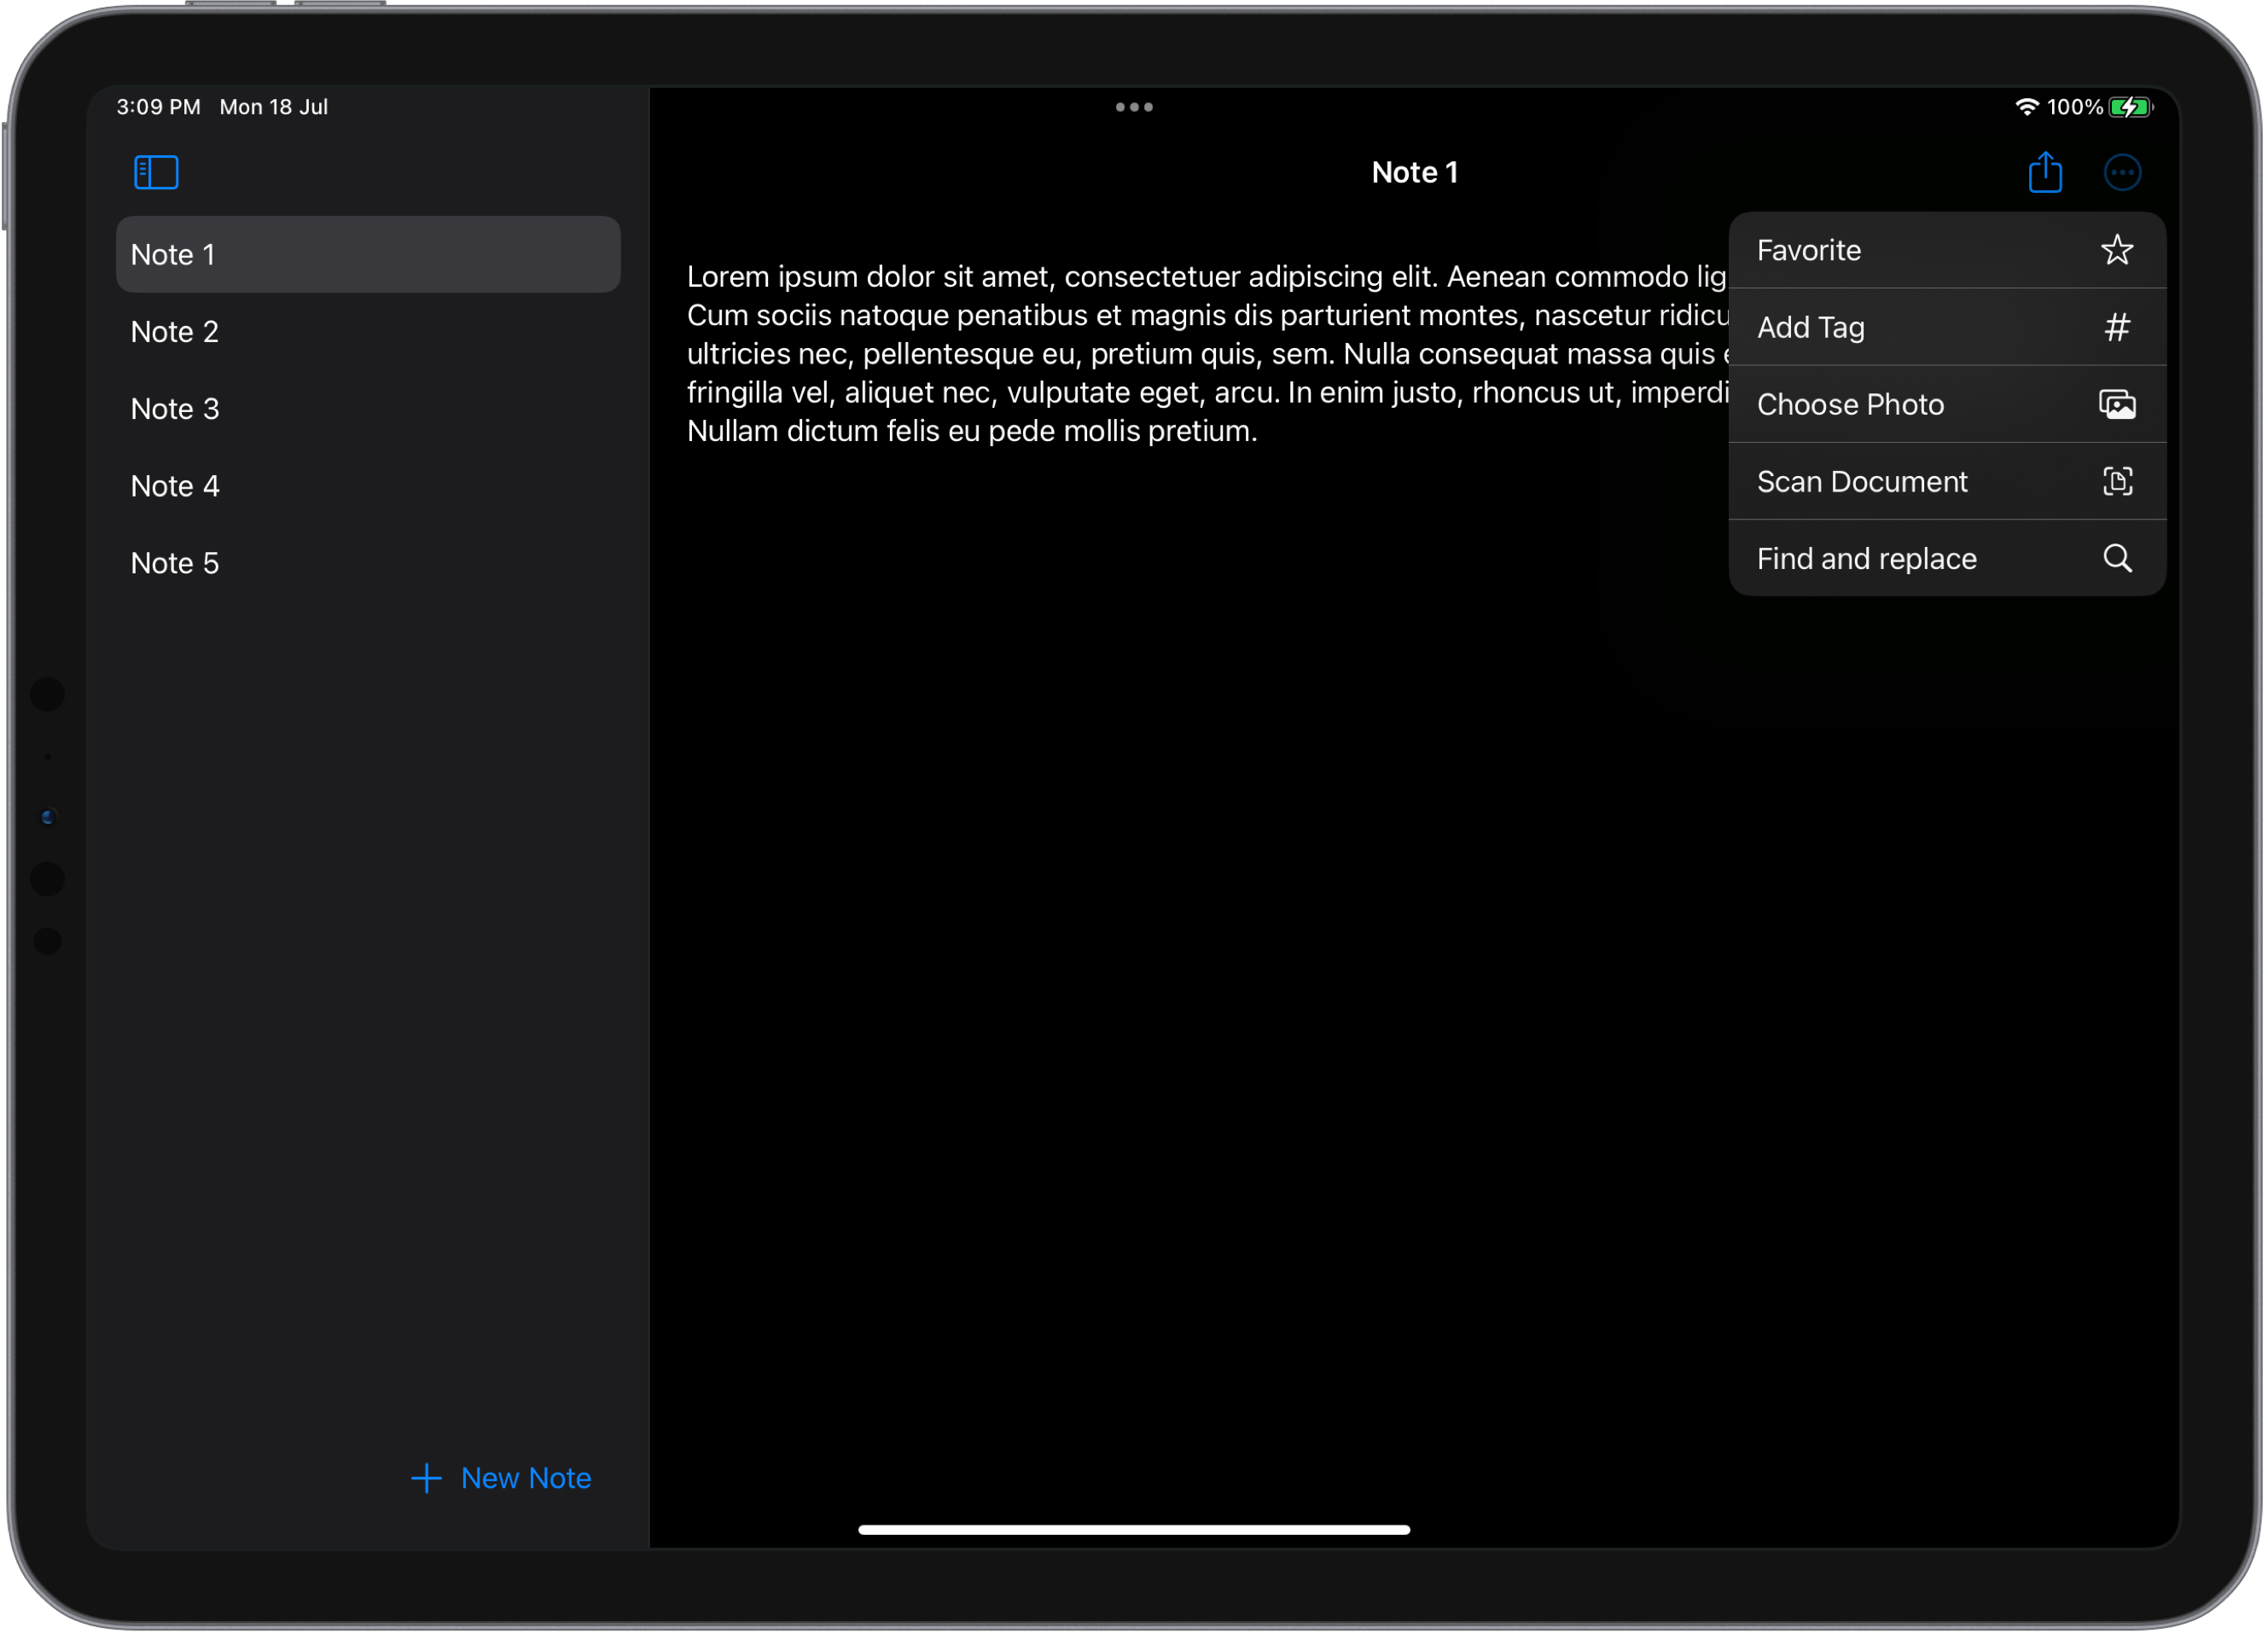Open the more options ellipsis icon
The height and width of the screenshot is (1633, 2268).
tap(2124, 172)
